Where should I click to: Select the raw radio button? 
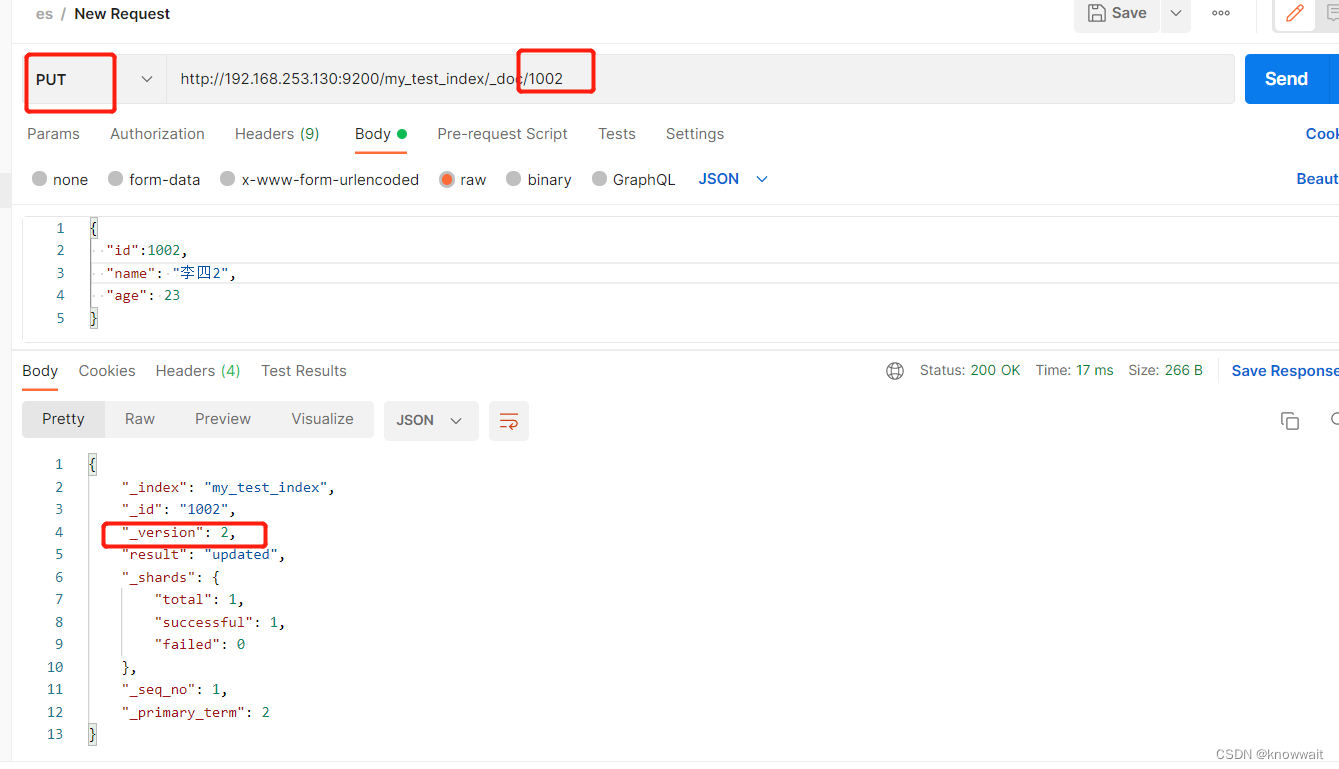pos(447,179)
